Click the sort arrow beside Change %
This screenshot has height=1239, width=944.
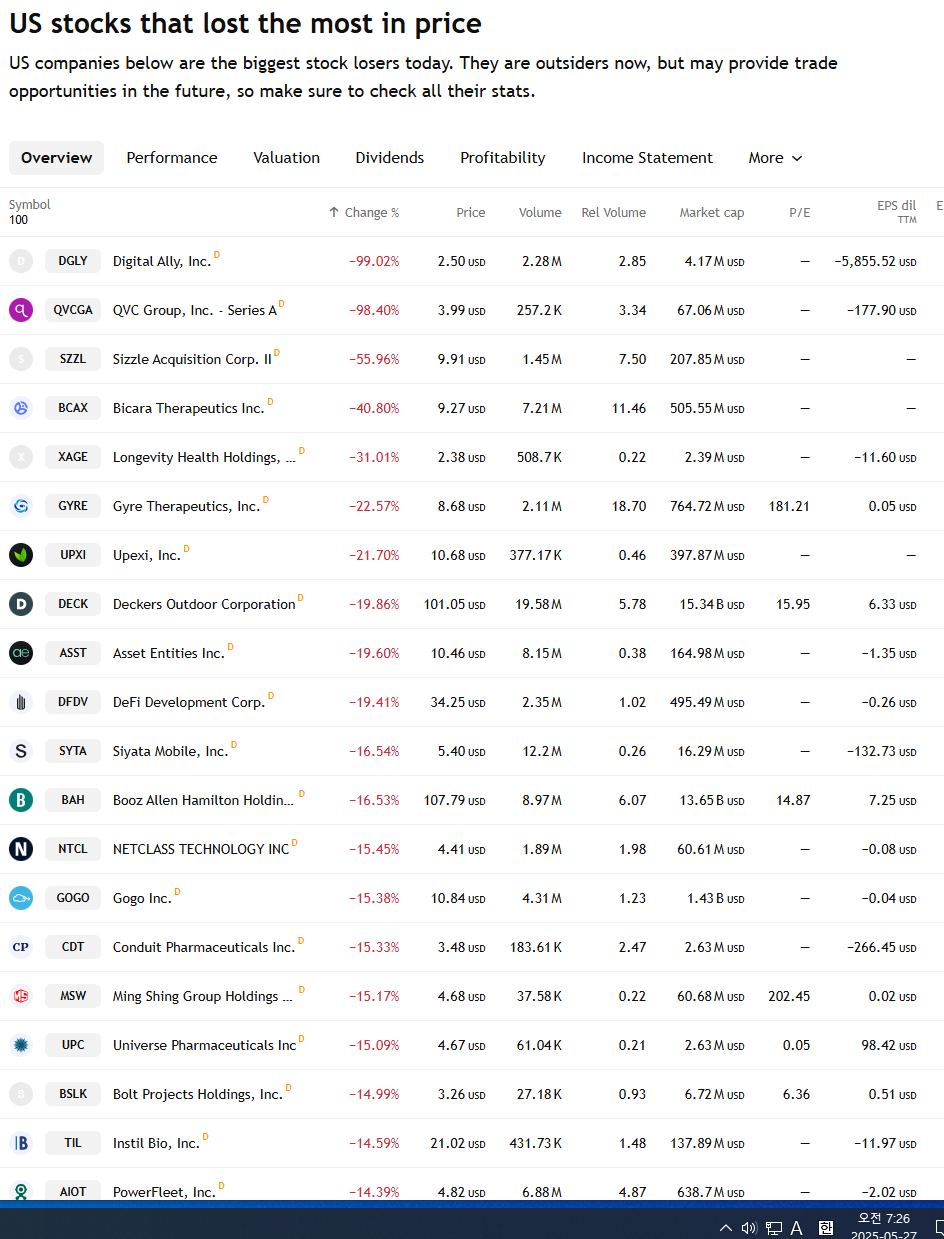click(x=334, y=212)
